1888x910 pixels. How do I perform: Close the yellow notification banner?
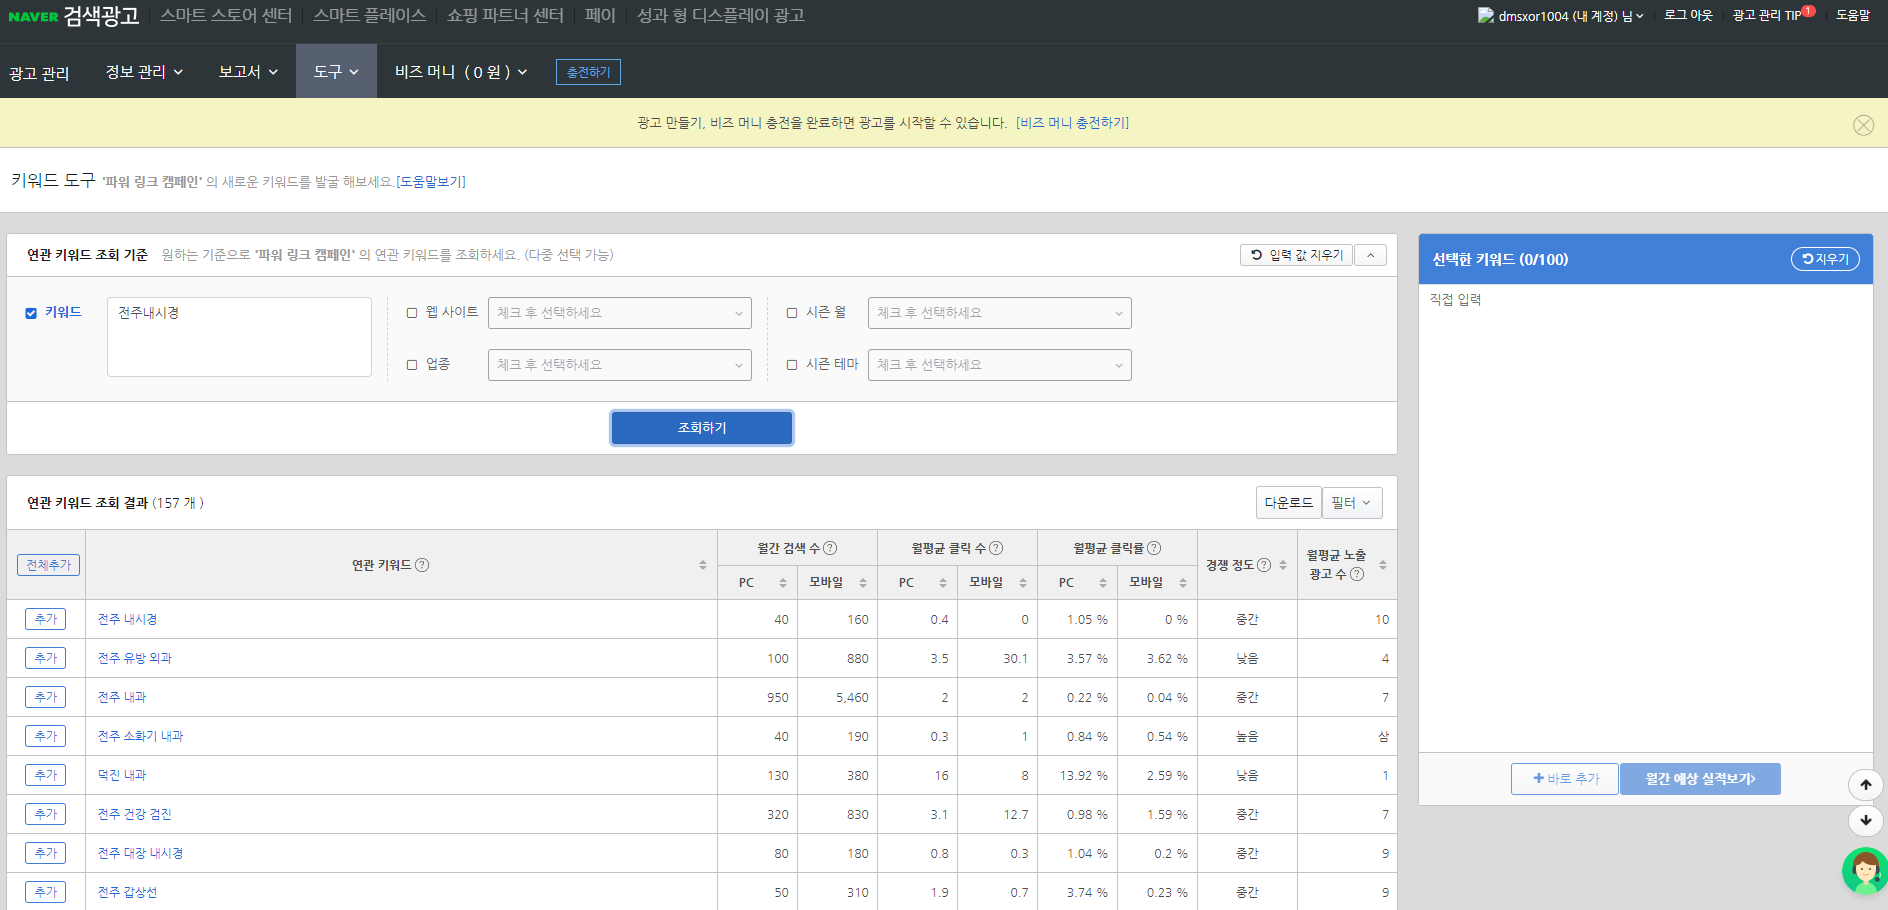pos(1863,125)
